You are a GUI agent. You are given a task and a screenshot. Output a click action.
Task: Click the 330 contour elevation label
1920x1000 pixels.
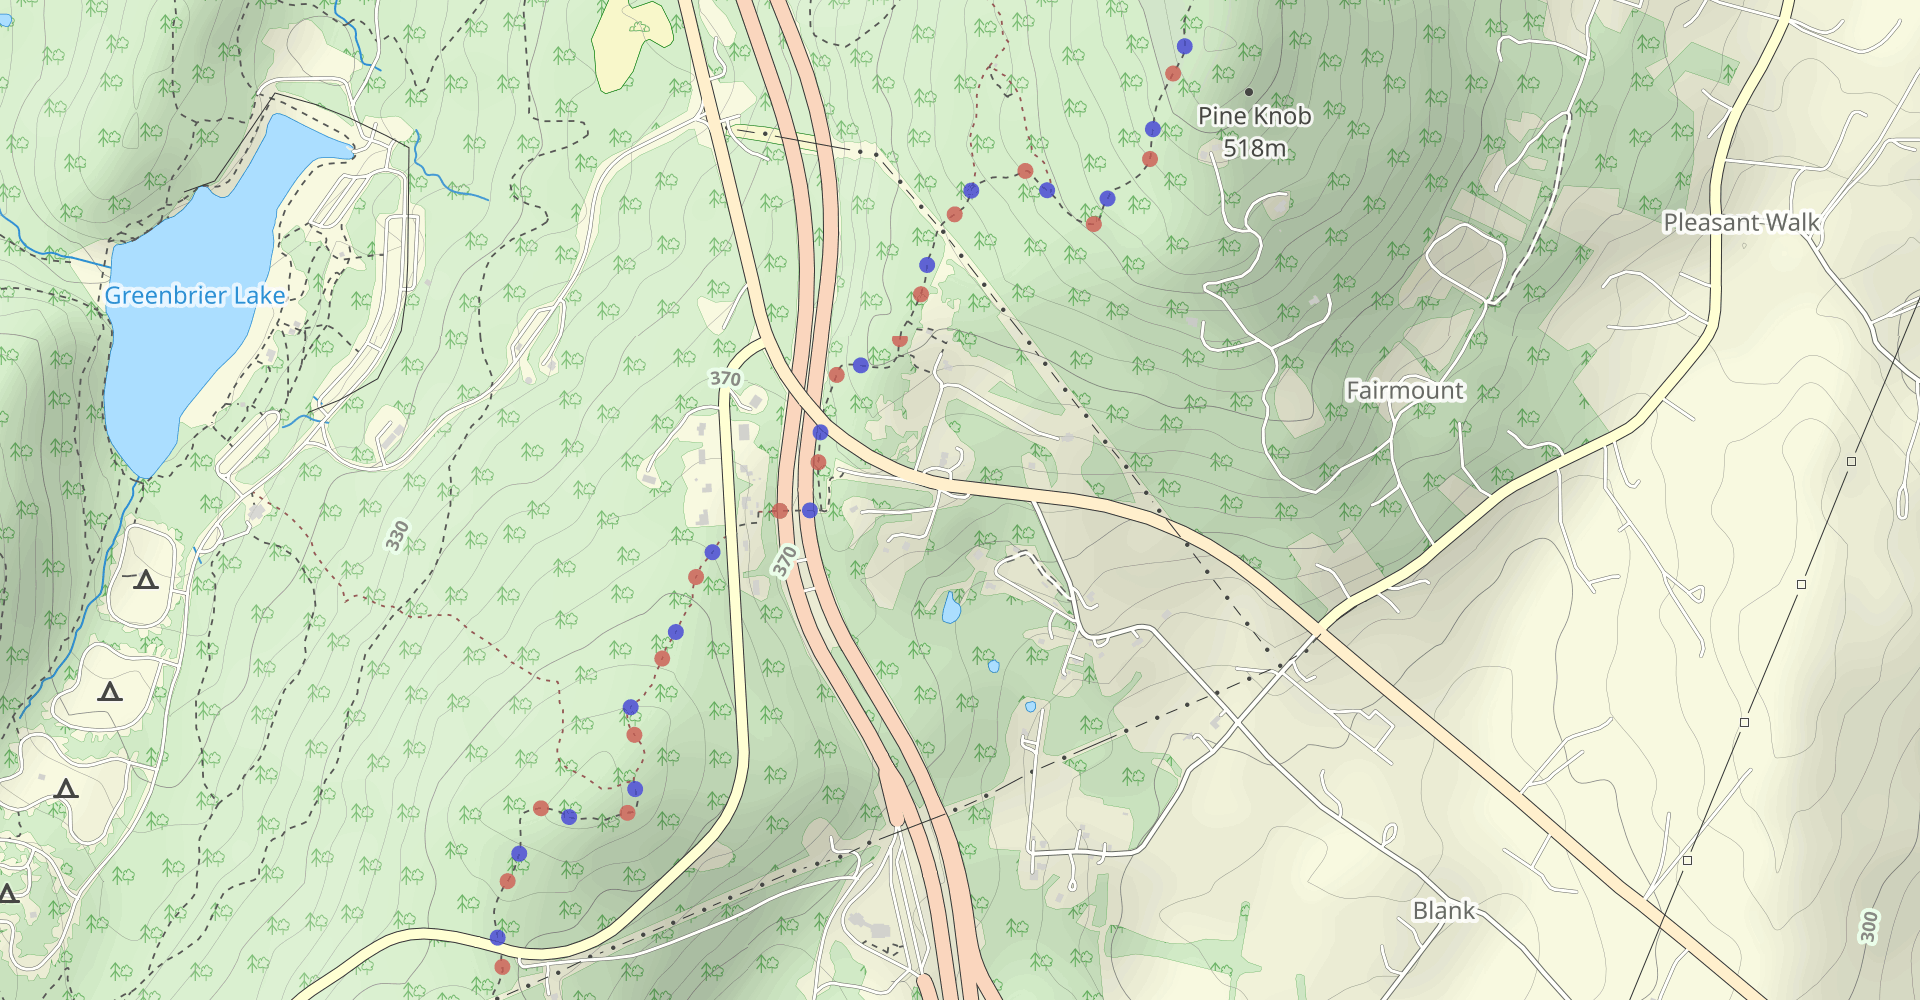click(x=398, y=536)
